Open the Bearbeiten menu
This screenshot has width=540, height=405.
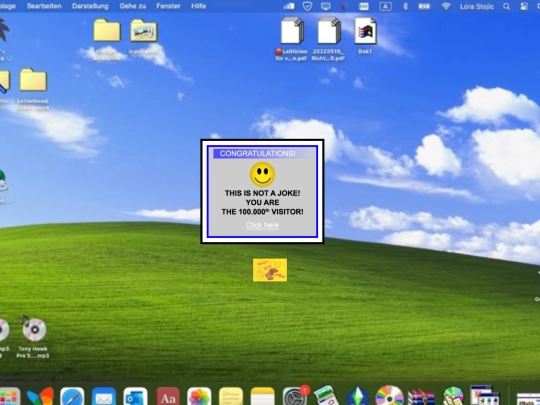[44, 6]
